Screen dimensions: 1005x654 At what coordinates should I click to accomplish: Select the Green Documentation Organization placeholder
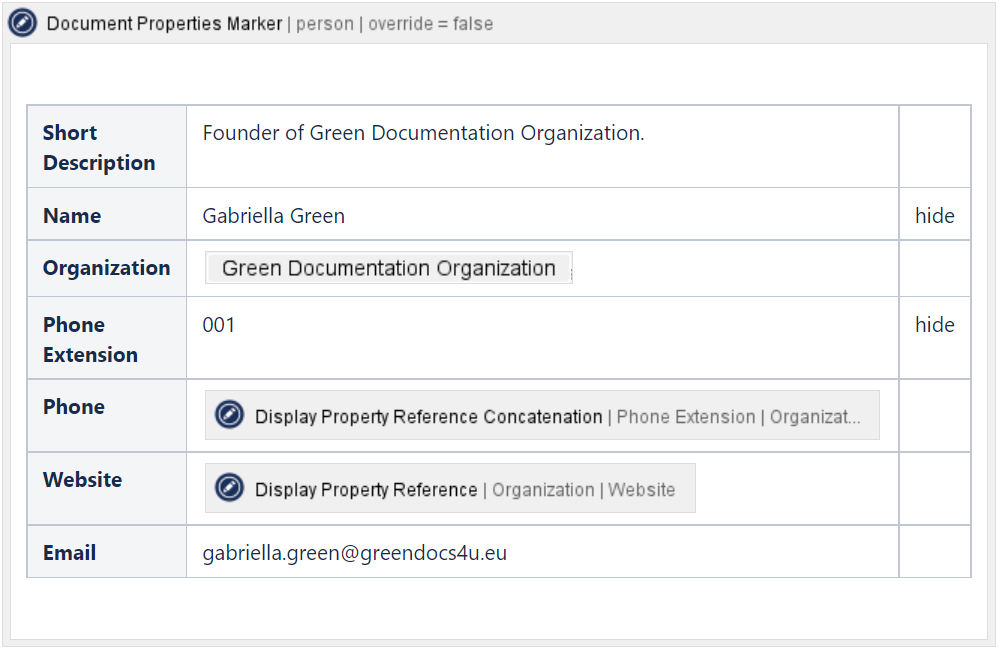coord(388,268)
